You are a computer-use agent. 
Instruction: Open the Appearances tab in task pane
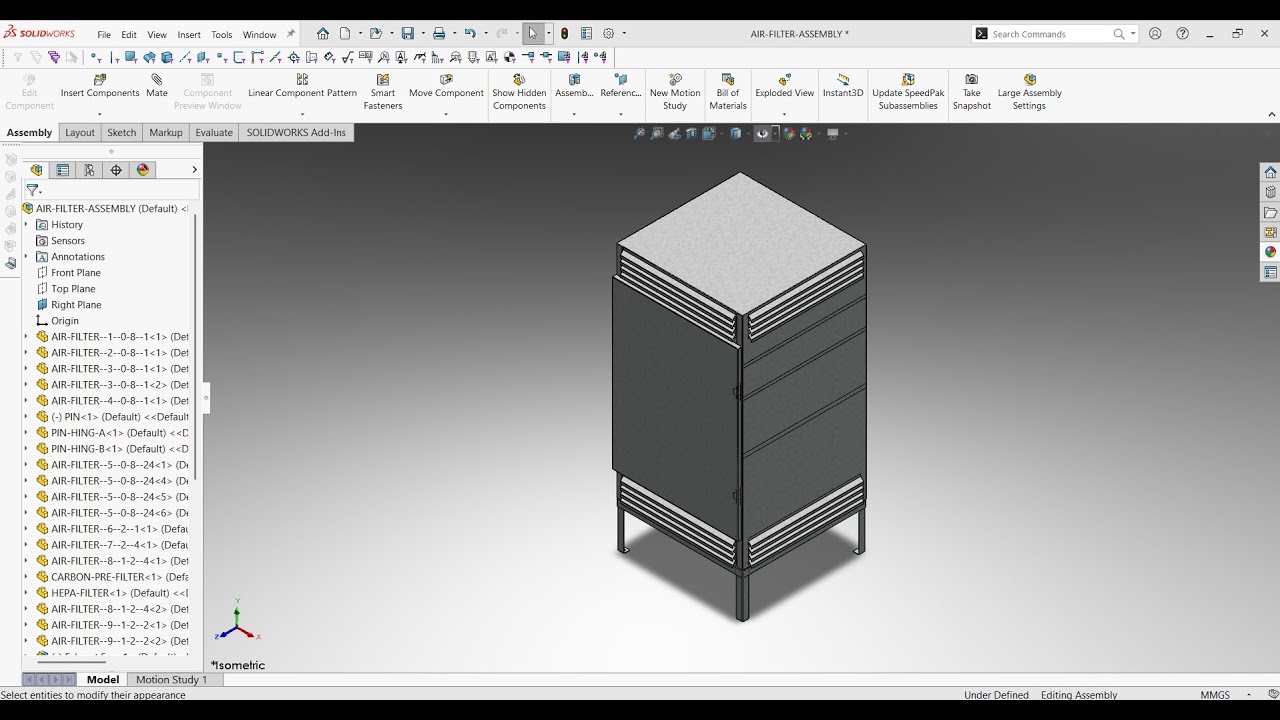(1270, 252)
